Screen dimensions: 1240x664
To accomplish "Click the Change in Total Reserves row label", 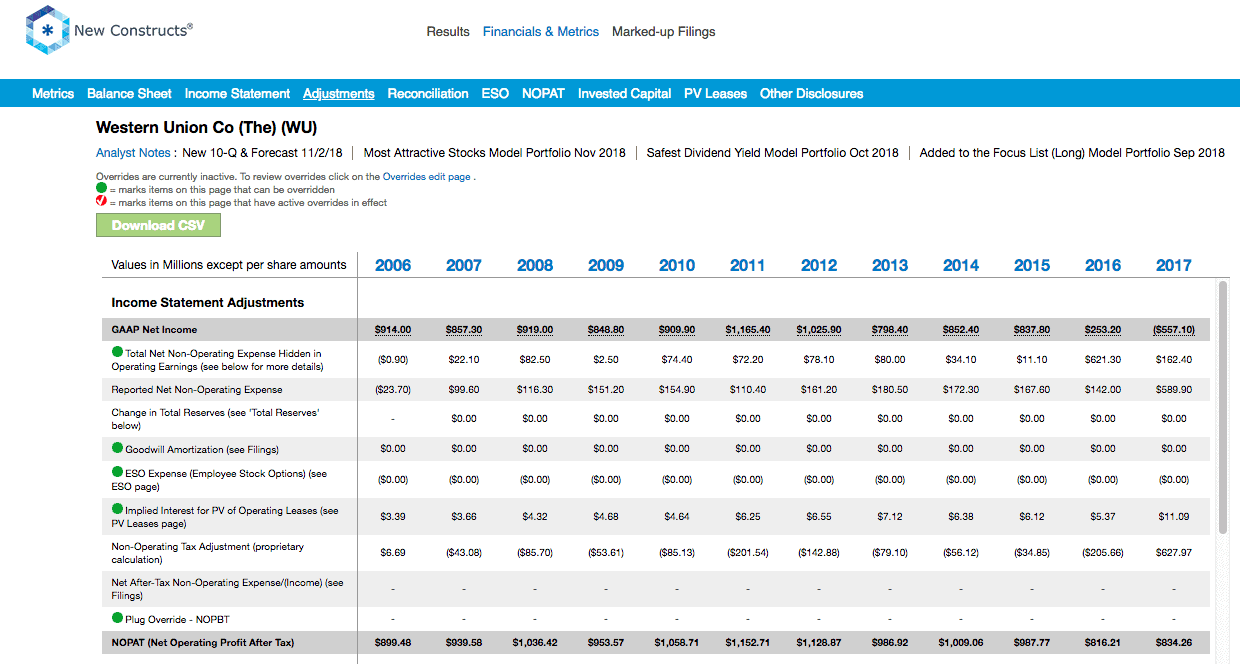I will (x=215, y=418).
